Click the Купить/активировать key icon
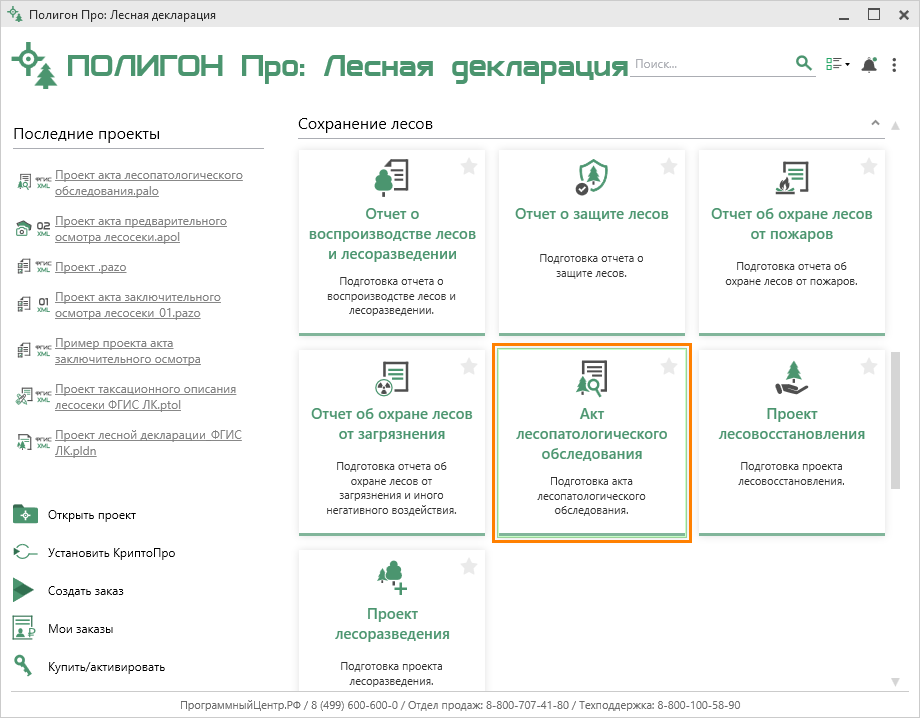 [23, 666]
